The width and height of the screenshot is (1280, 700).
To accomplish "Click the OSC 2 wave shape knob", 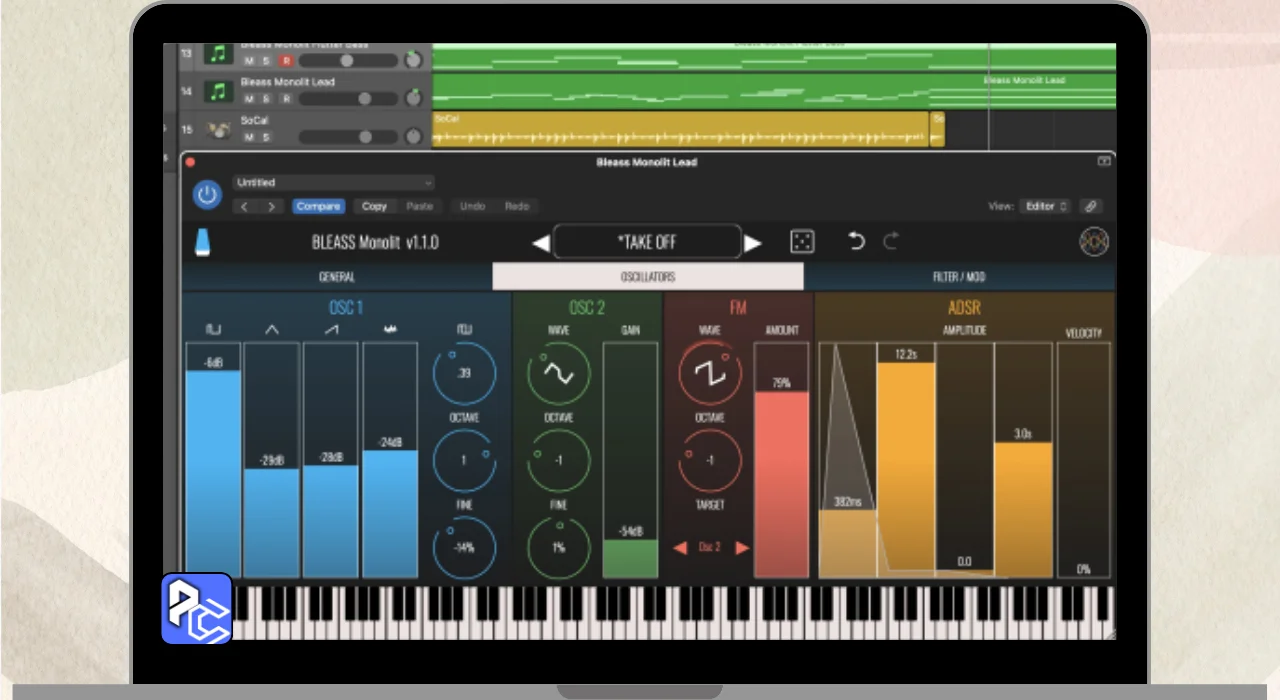I will click(558, 373).
